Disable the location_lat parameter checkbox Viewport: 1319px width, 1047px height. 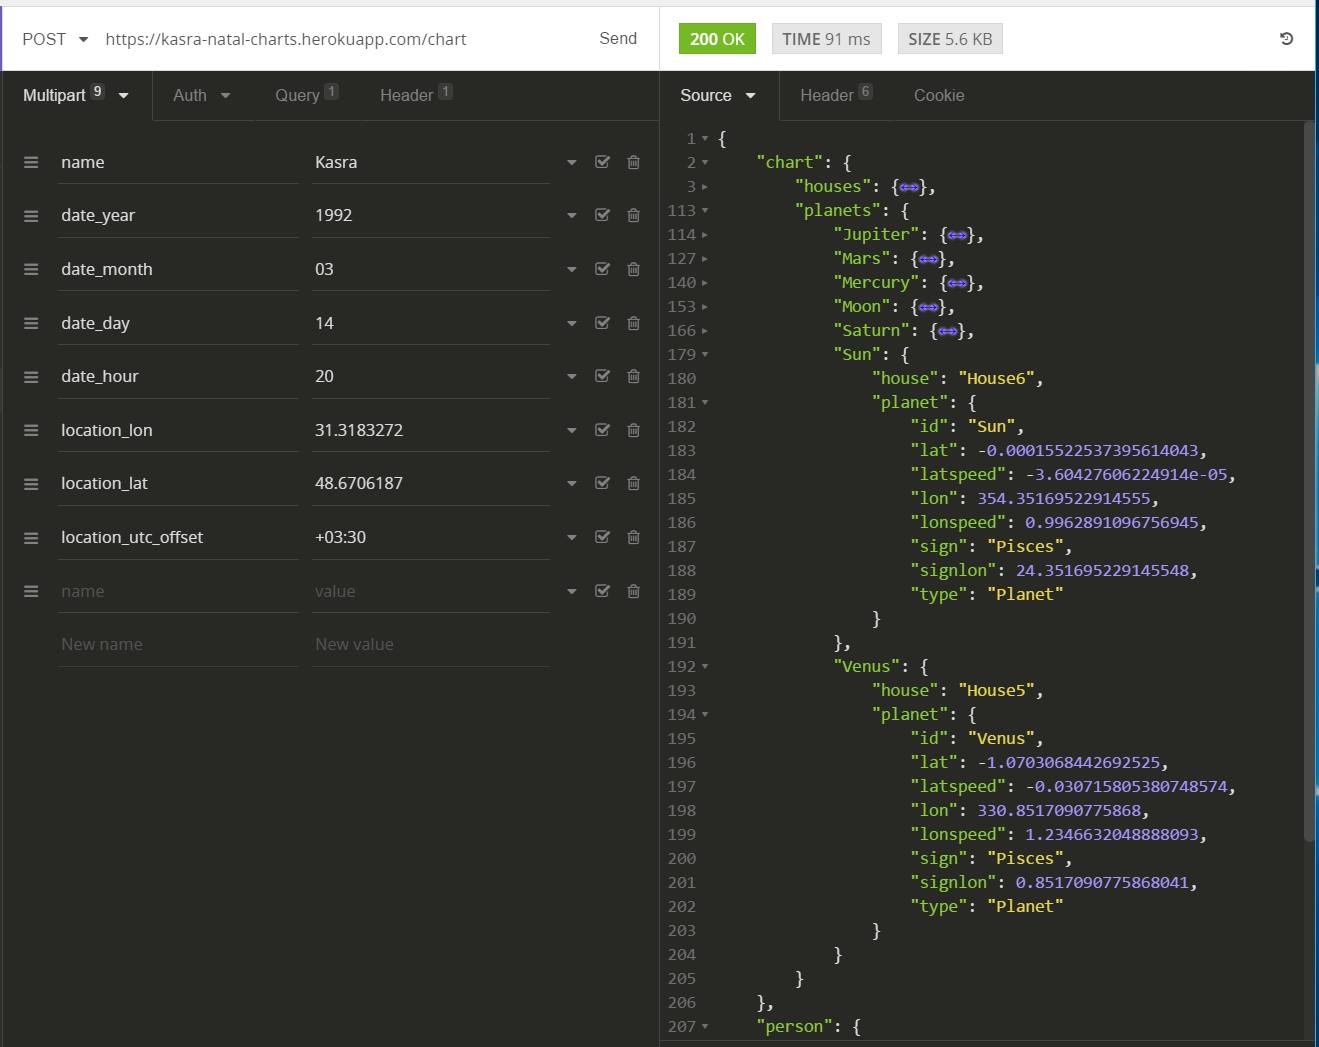tap(602, 483)
